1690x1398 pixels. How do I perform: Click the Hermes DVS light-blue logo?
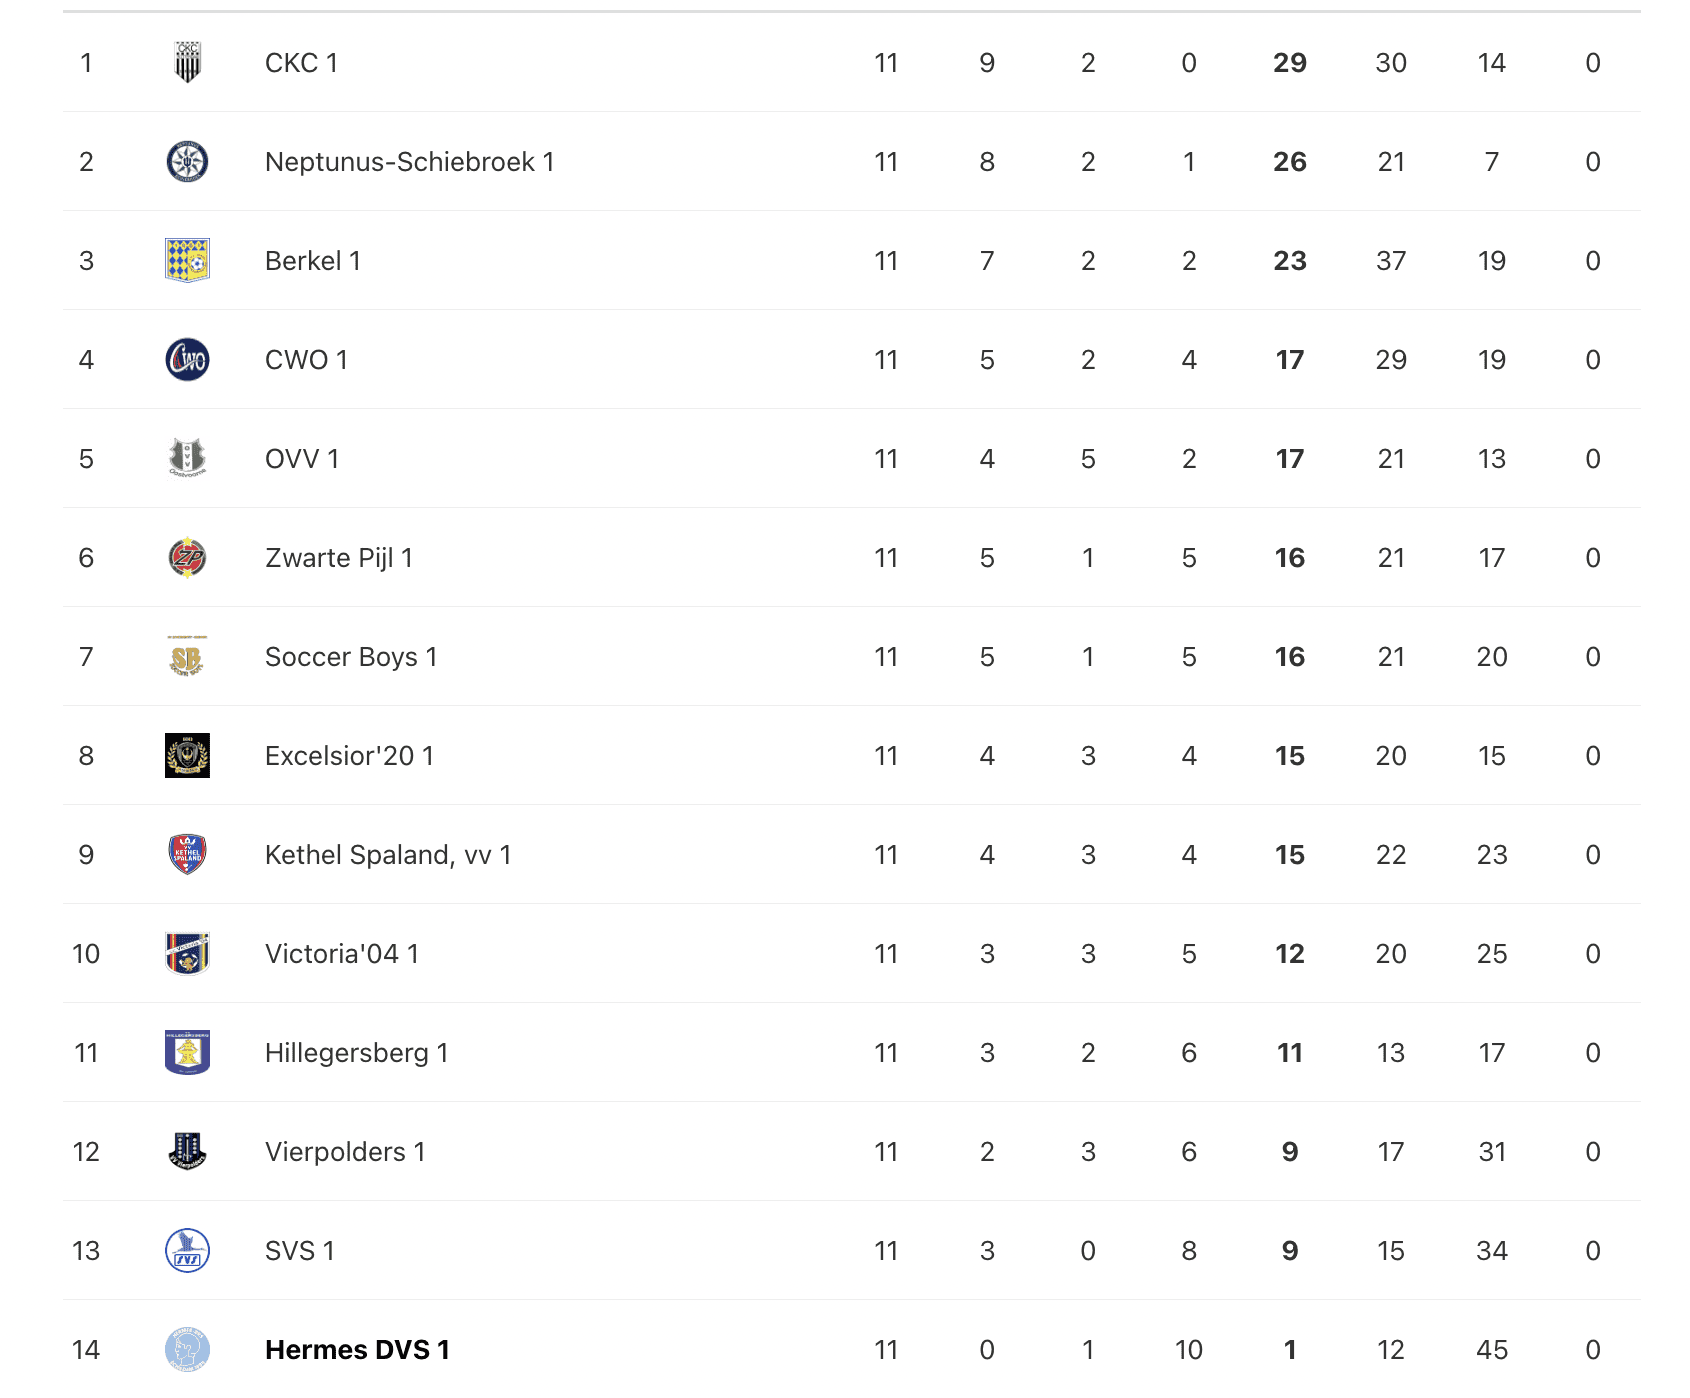click(187, 1350)
